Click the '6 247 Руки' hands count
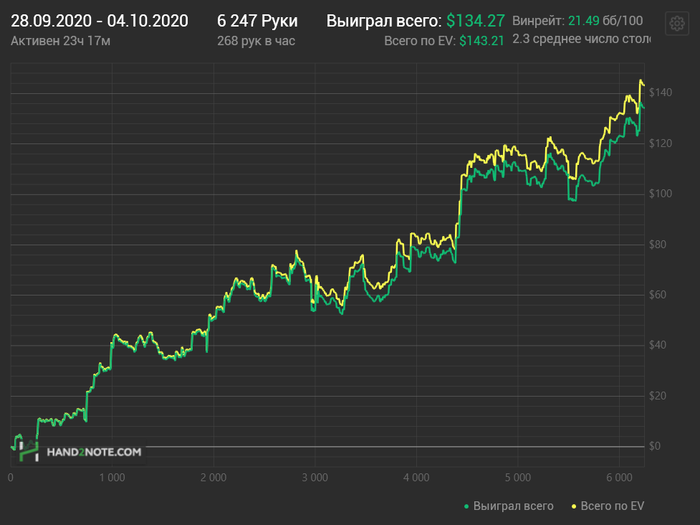 pos(257,21)
